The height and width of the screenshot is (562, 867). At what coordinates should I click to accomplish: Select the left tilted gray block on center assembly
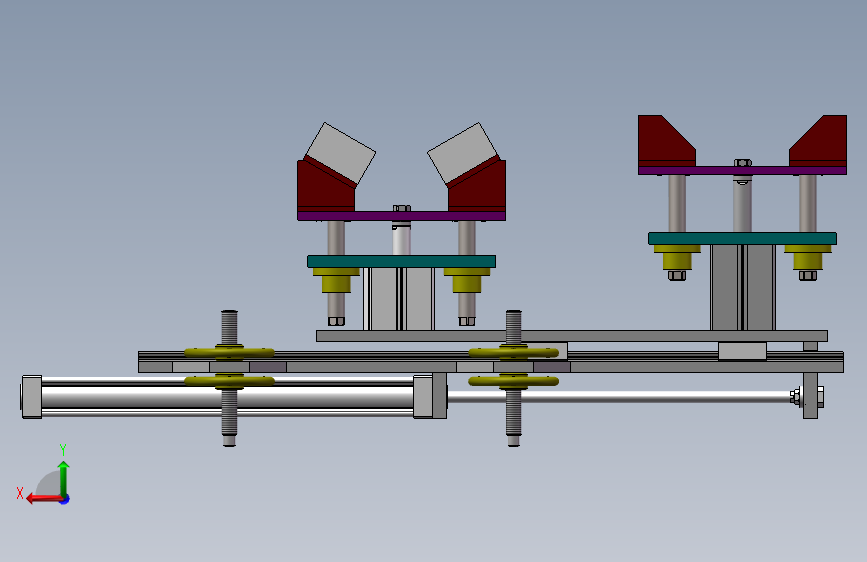click(x=341, y=153)
